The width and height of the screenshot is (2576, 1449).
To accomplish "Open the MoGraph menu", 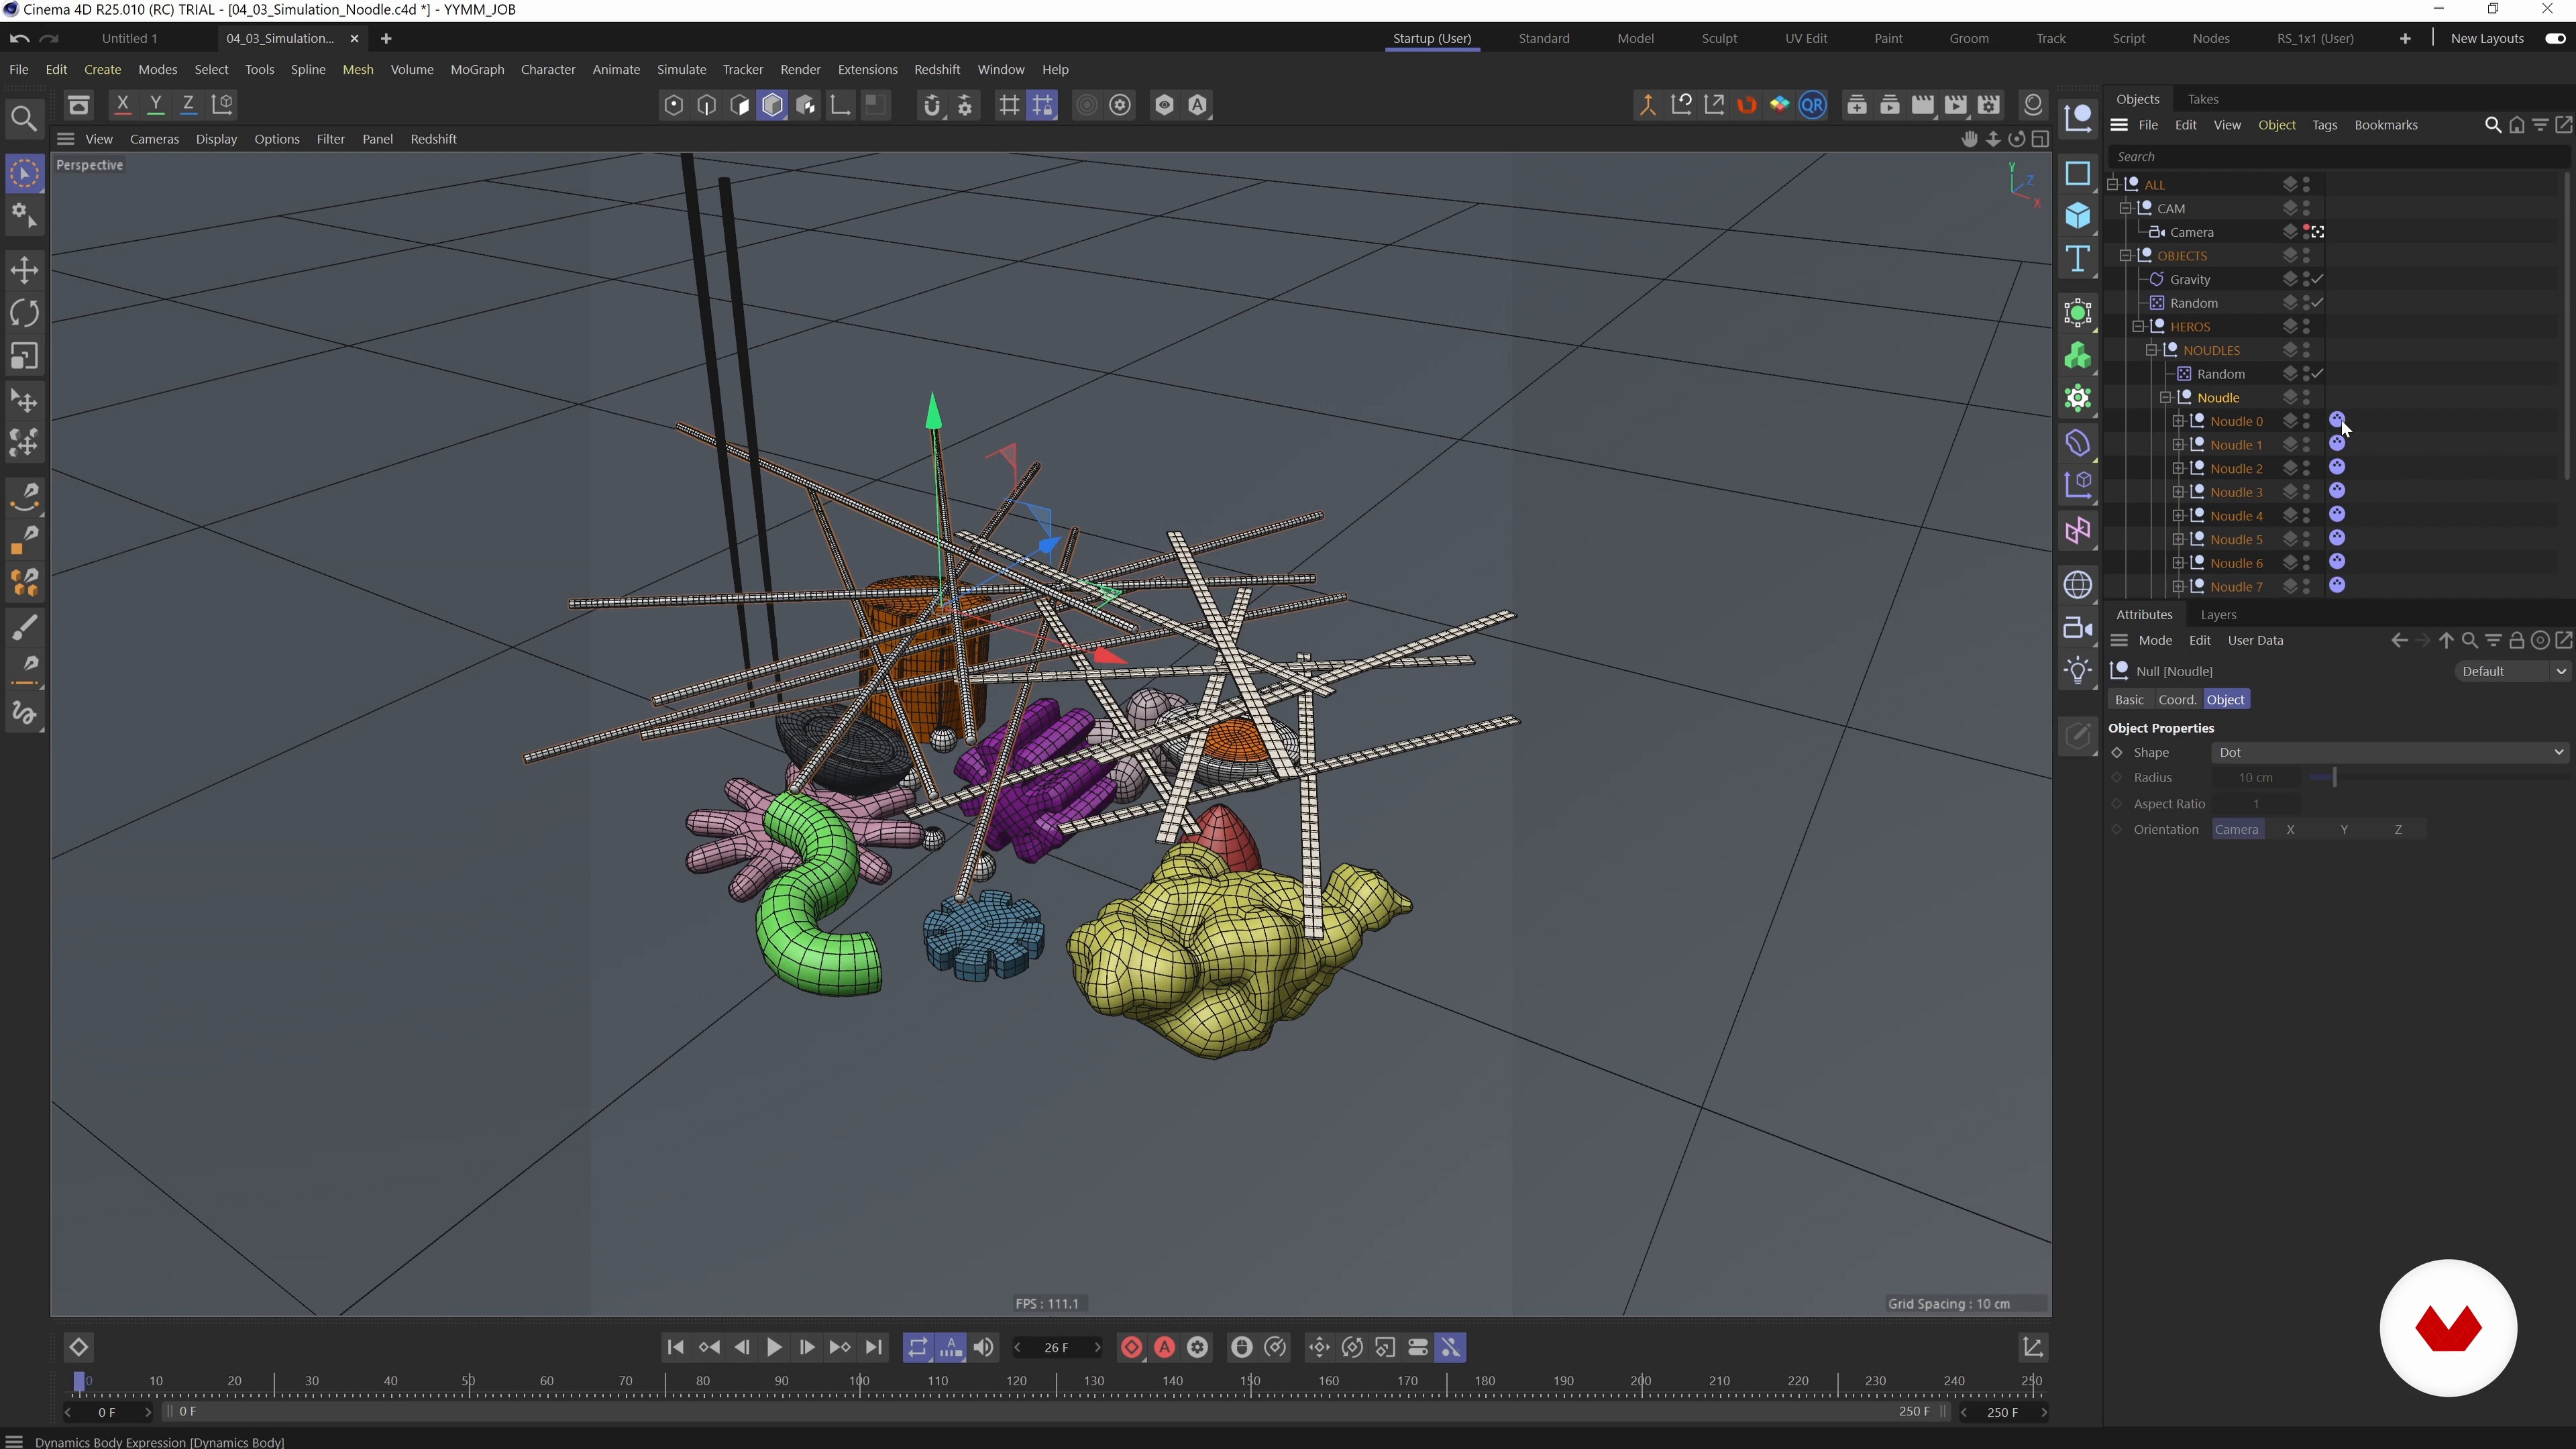I will click(477, 69).
